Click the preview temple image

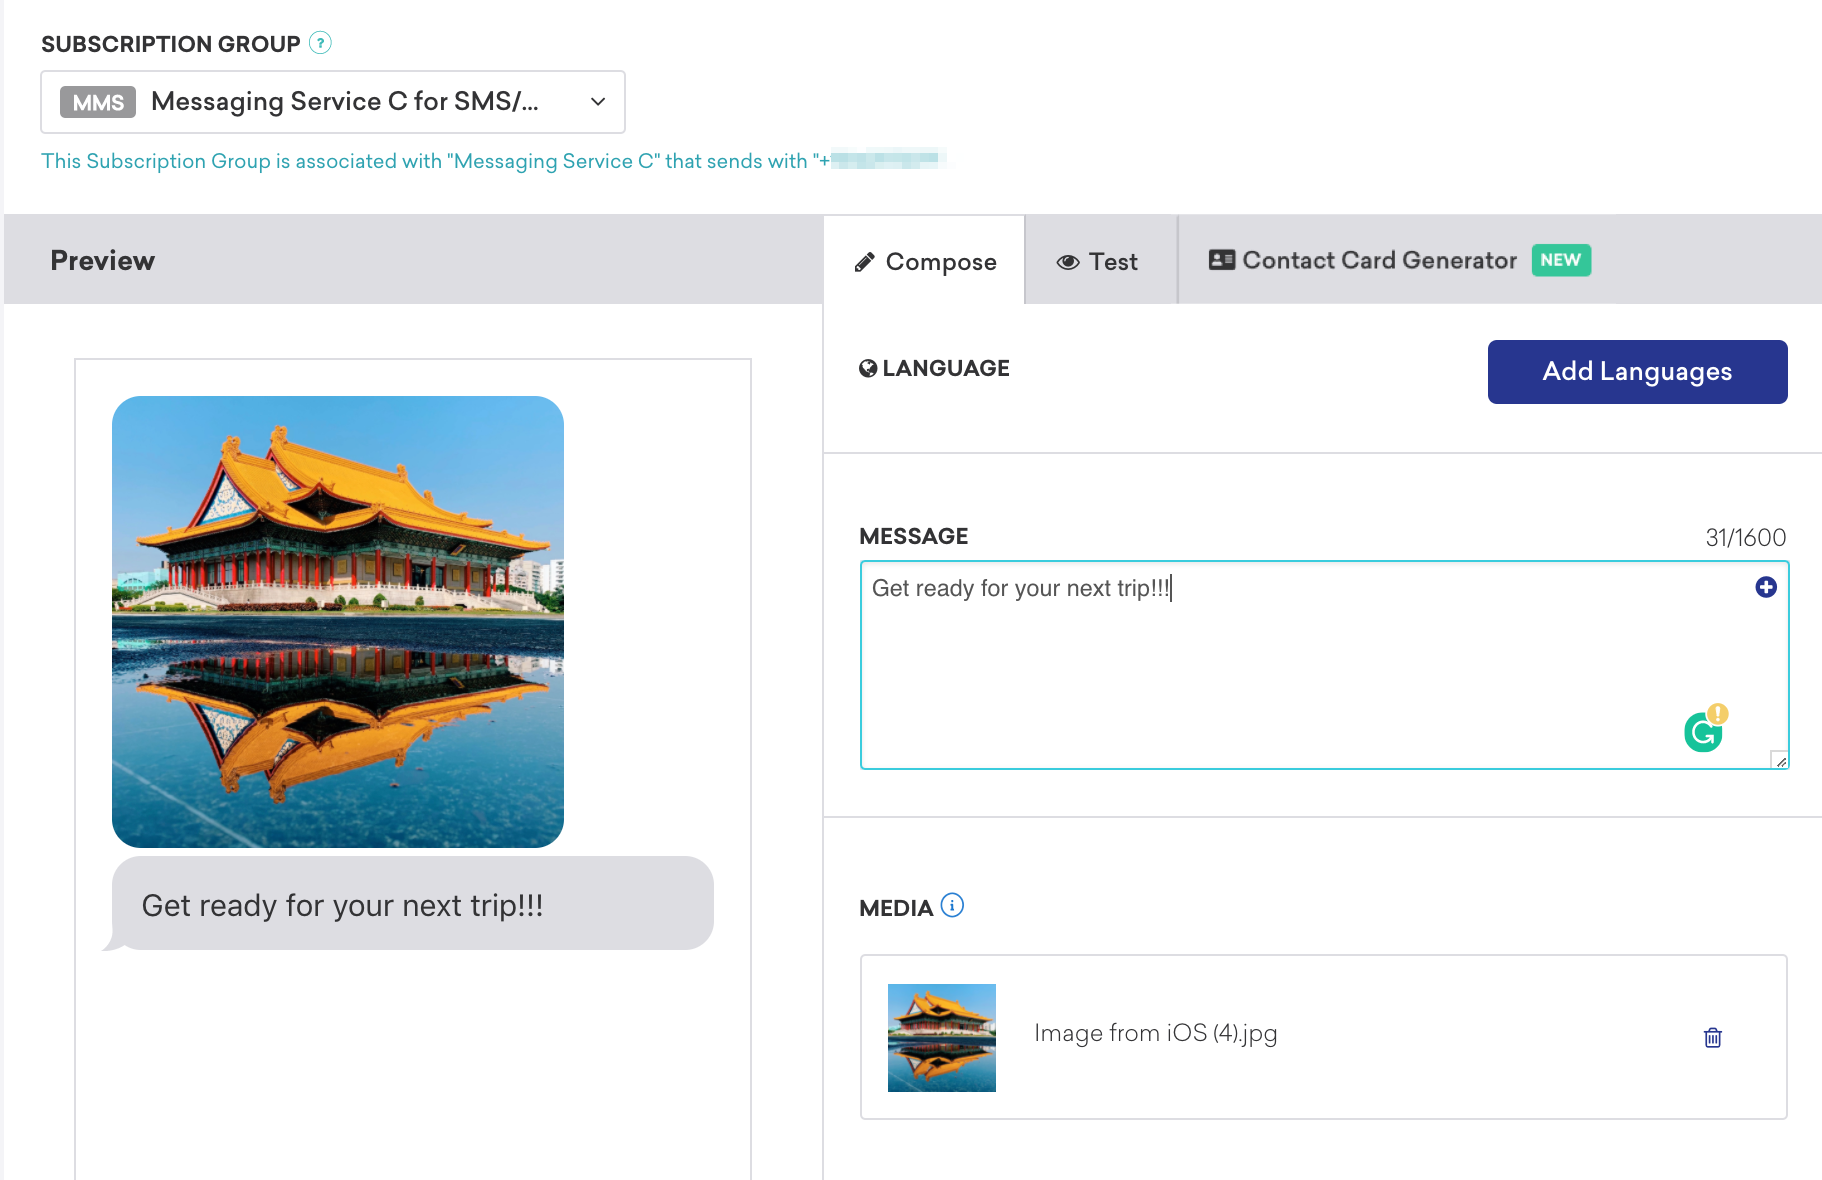(x=338, y=622)
